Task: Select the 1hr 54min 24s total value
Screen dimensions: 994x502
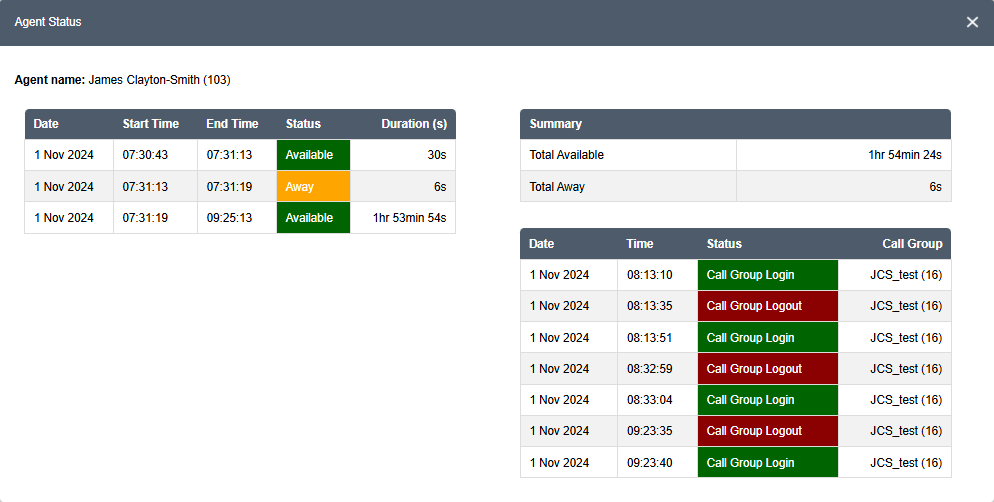Action: (x=905, y=155)
